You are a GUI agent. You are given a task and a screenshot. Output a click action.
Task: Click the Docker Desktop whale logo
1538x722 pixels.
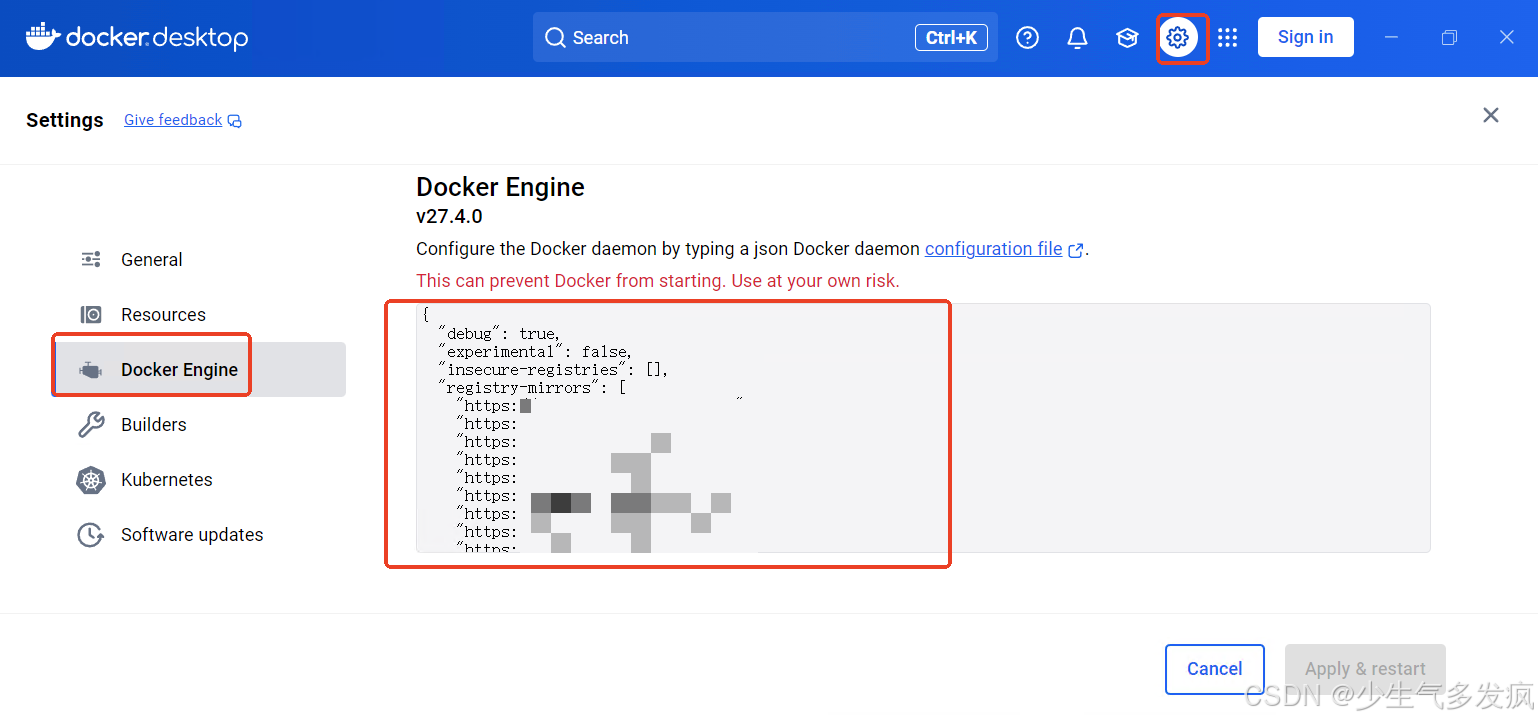(x=137, y=37)
